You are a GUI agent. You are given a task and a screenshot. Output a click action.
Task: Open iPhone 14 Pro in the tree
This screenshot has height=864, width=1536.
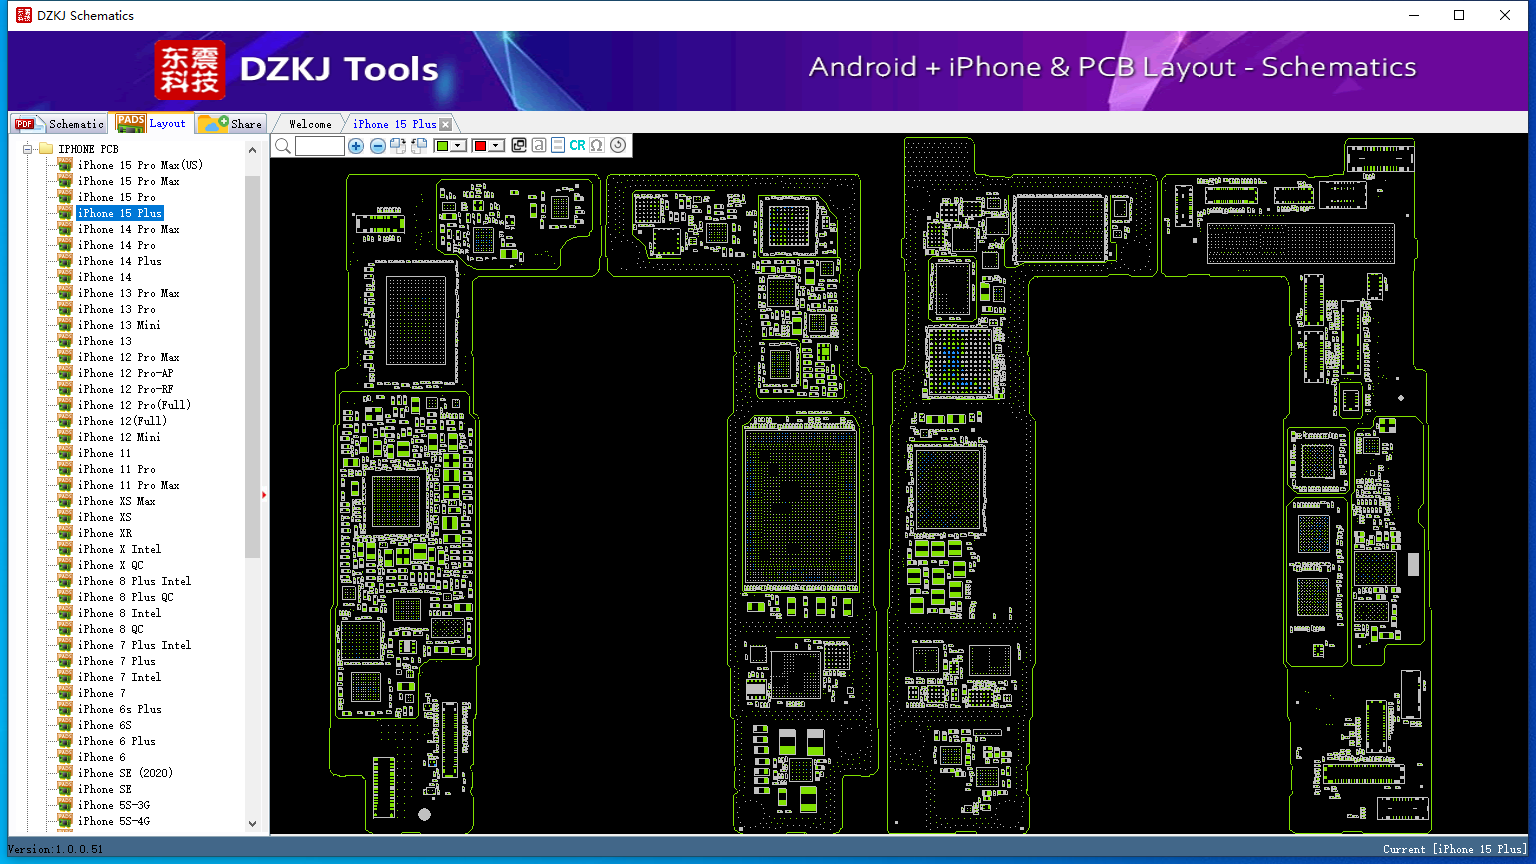pyautogui.click(x=117, y=245)
